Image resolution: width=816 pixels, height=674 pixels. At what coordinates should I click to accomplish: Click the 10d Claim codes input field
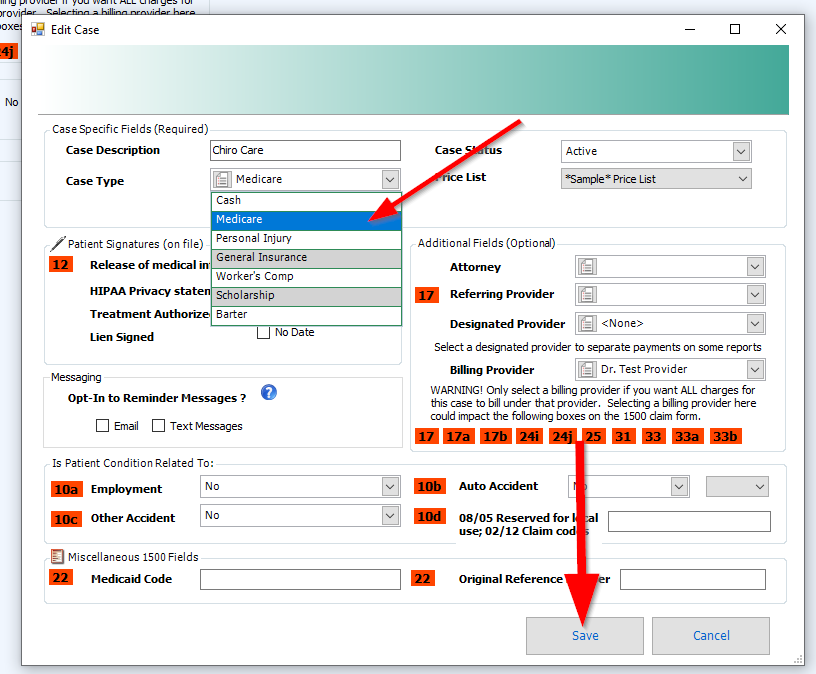click(689, 521)
